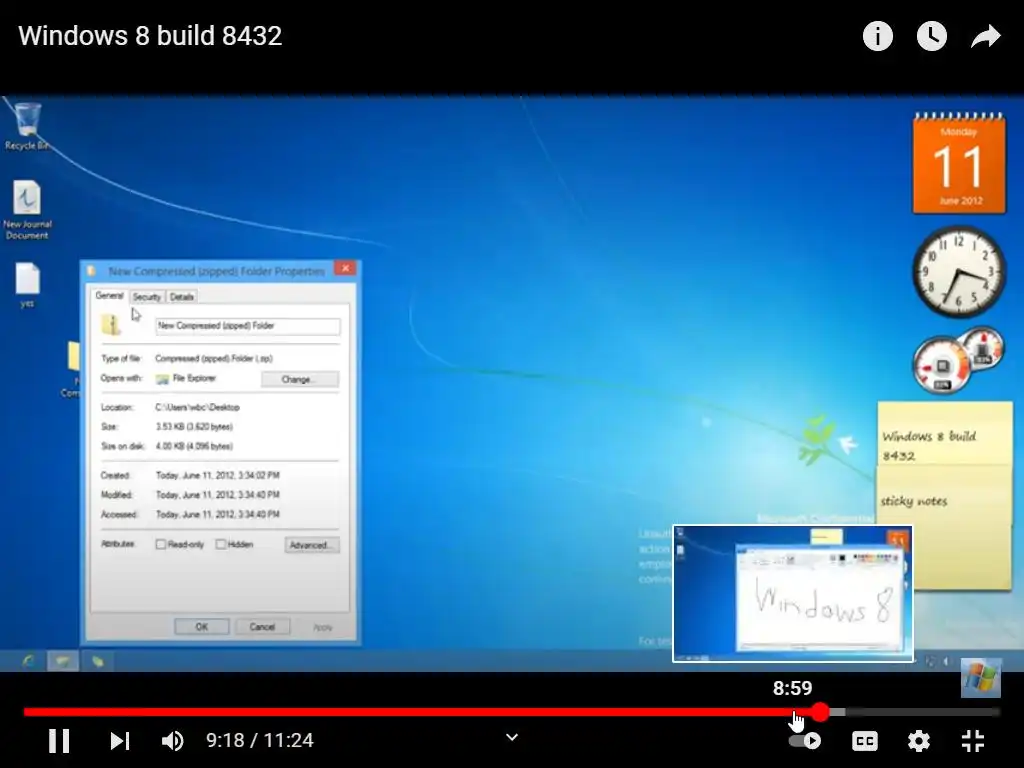Open File Explorer from taskbar
Viewport: 1024px width, 768px height.
[x=63, y=661]
